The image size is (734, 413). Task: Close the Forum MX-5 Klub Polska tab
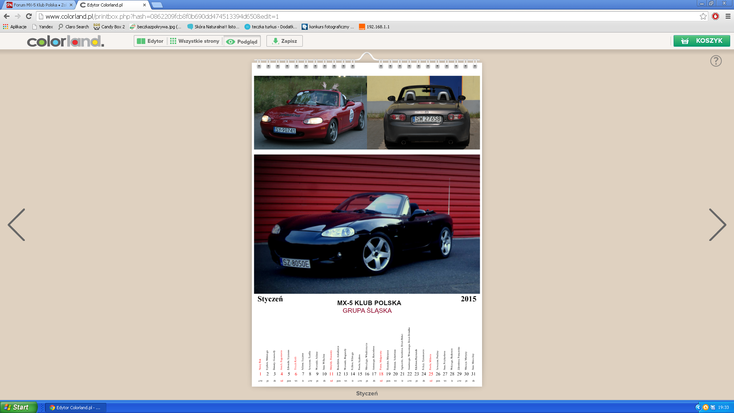71,5
